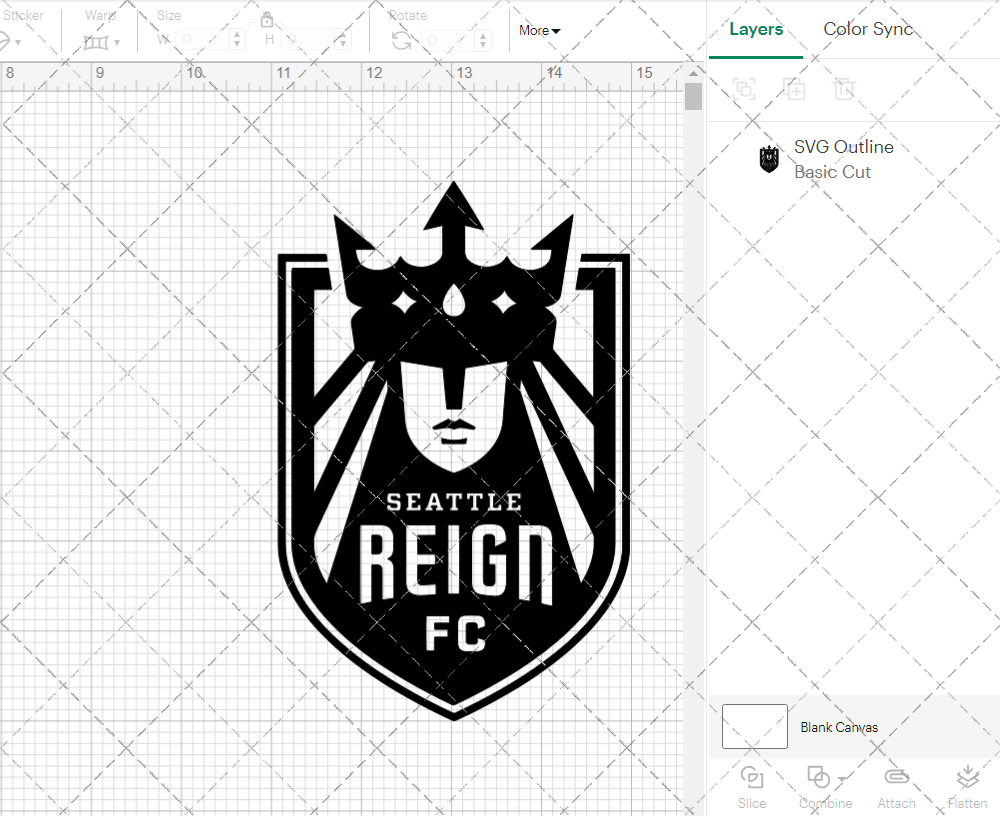Screen dimensions: 1000x816
Task: Increase width using the W stepper arrow
Action: [x=236, y=35]
